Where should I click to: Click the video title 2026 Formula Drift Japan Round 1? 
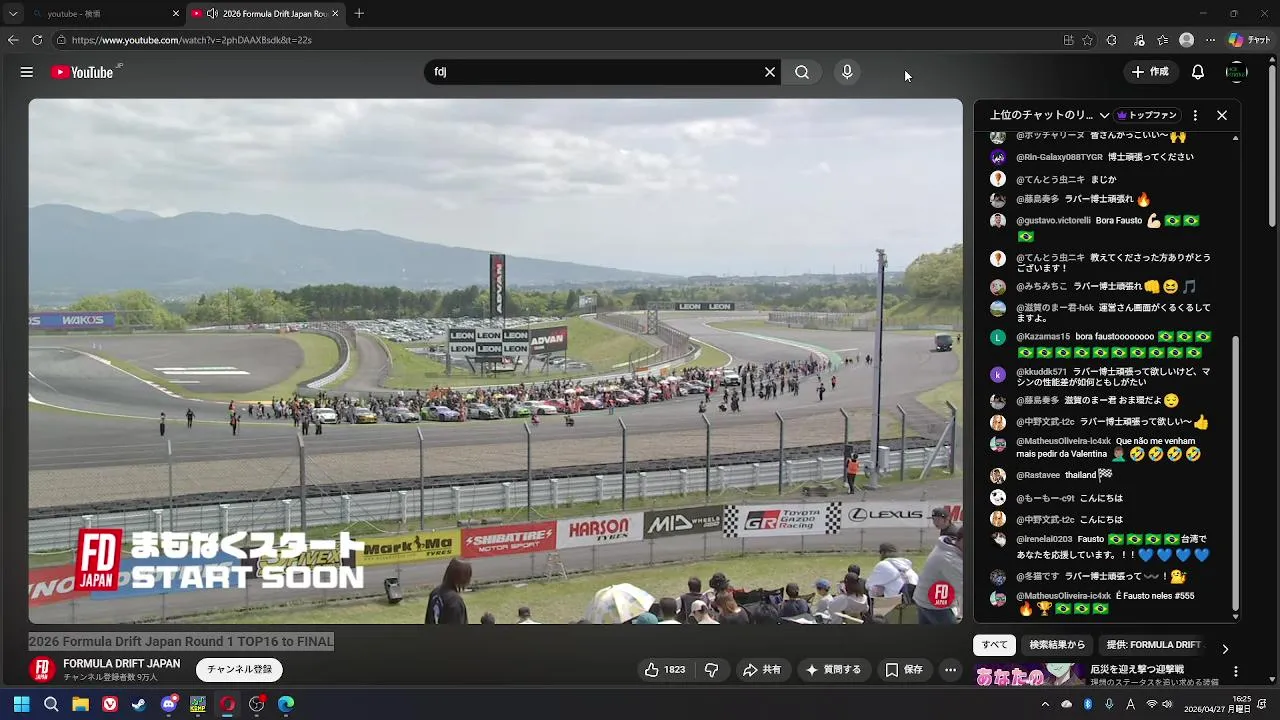(x=181, y=641)
